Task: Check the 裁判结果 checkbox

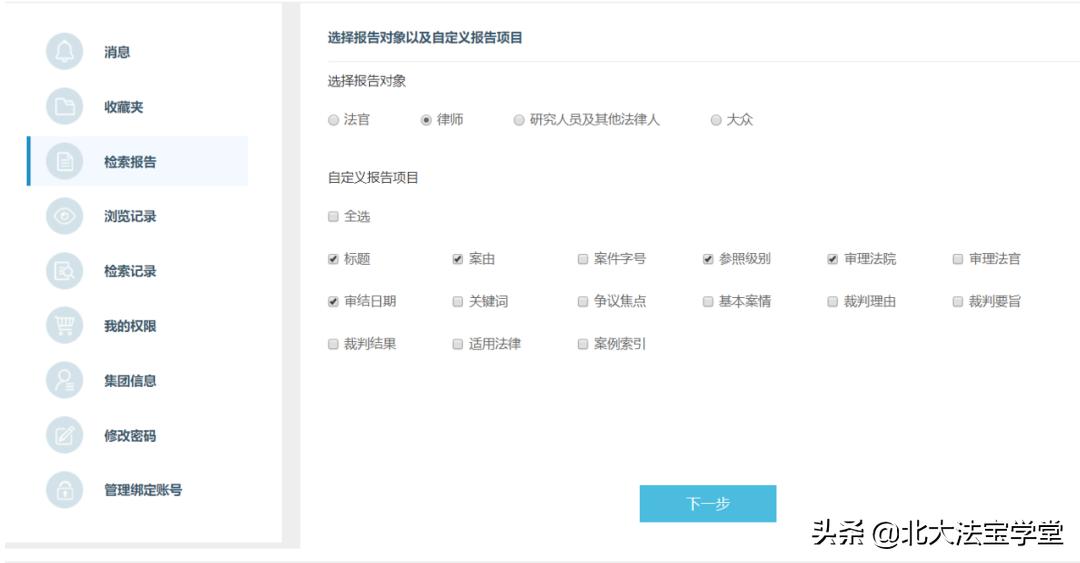Action: tap(333, 344)
